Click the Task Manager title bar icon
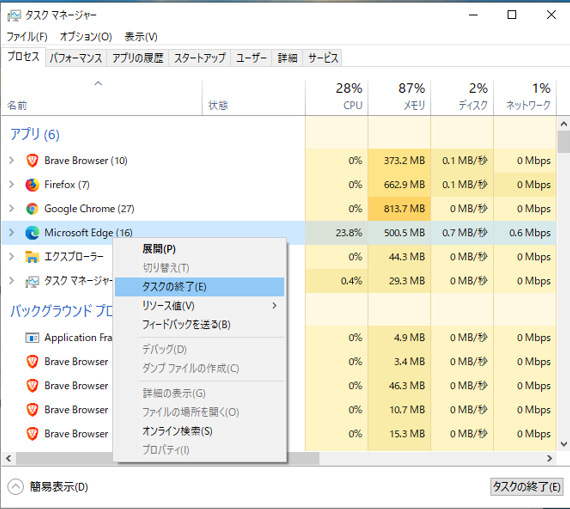Image resolution: width=570 pixels, height=509 pixels. 14,15
